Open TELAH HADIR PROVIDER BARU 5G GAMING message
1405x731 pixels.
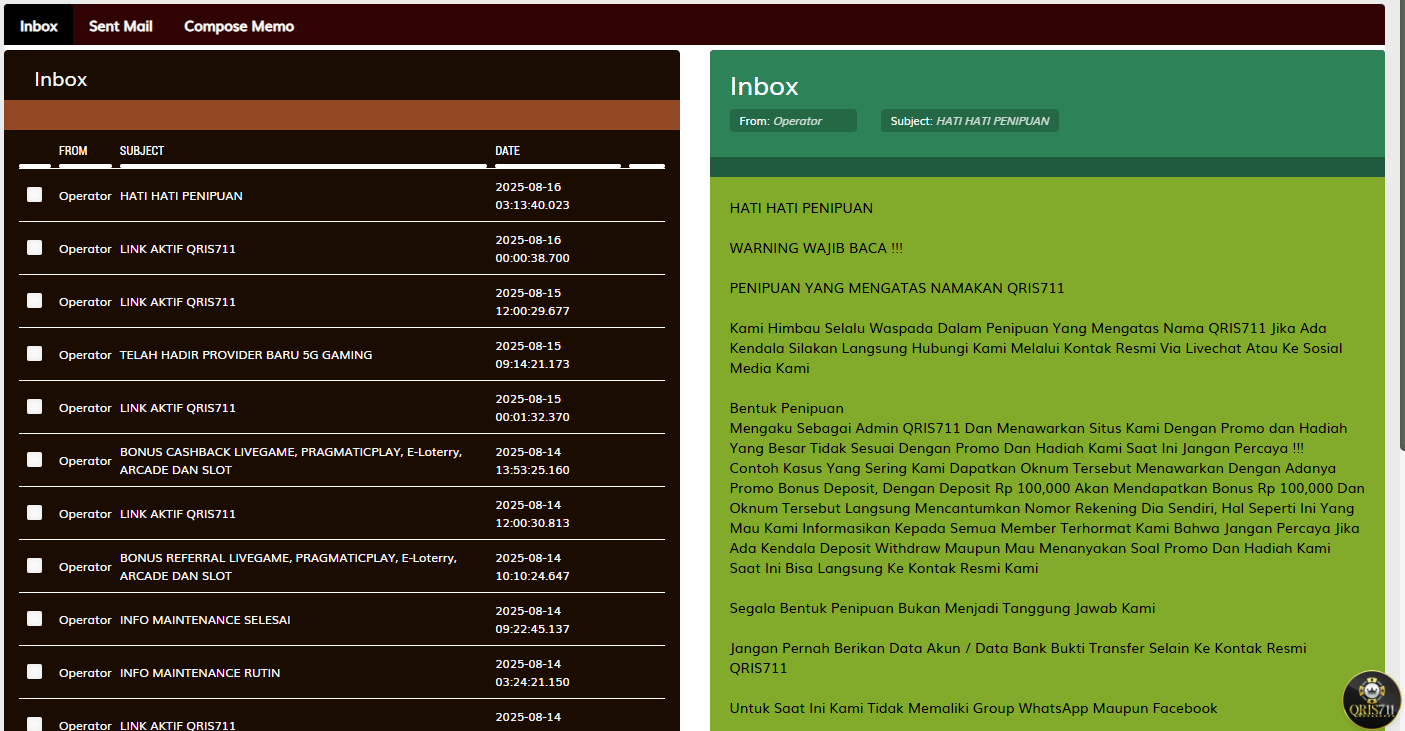pyautogui.click(x=246, y=355)
